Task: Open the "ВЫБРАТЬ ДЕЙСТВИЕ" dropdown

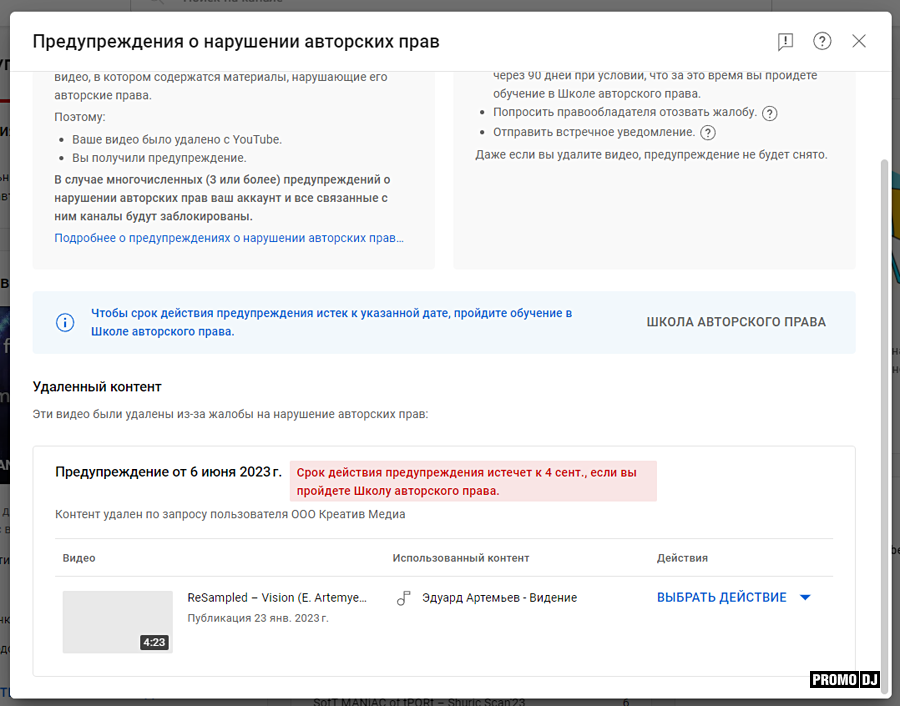Action: pos(722,598)
